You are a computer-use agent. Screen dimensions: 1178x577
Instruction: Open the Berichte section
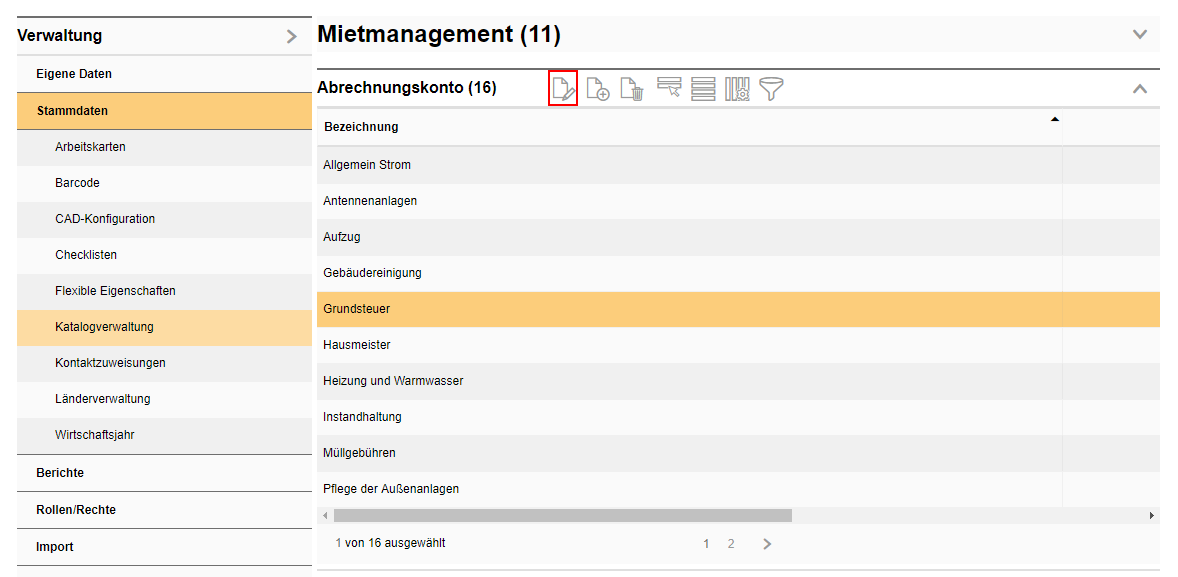[x=60, y=473]
